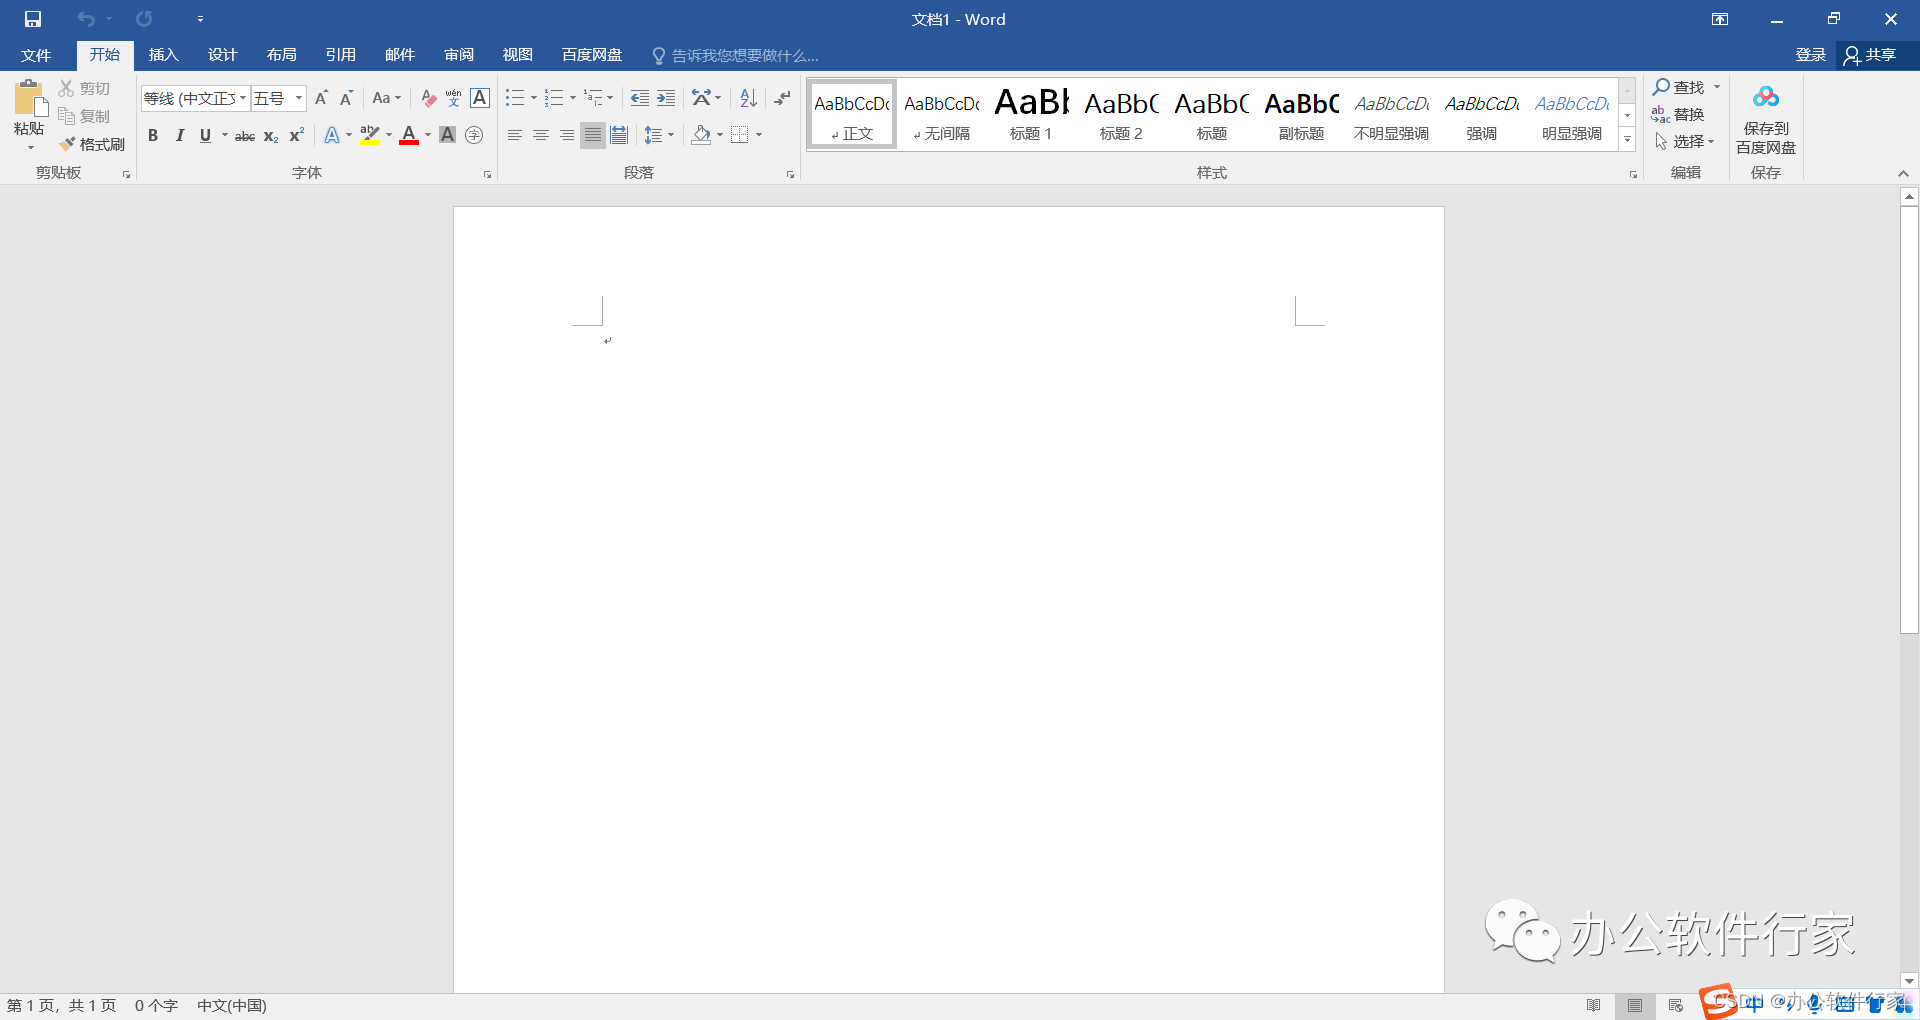The height and width of the screenshot is (1020, 1920).
Task: Click the paragraph shading paint bucket
Action: click(x=701, y=135)
